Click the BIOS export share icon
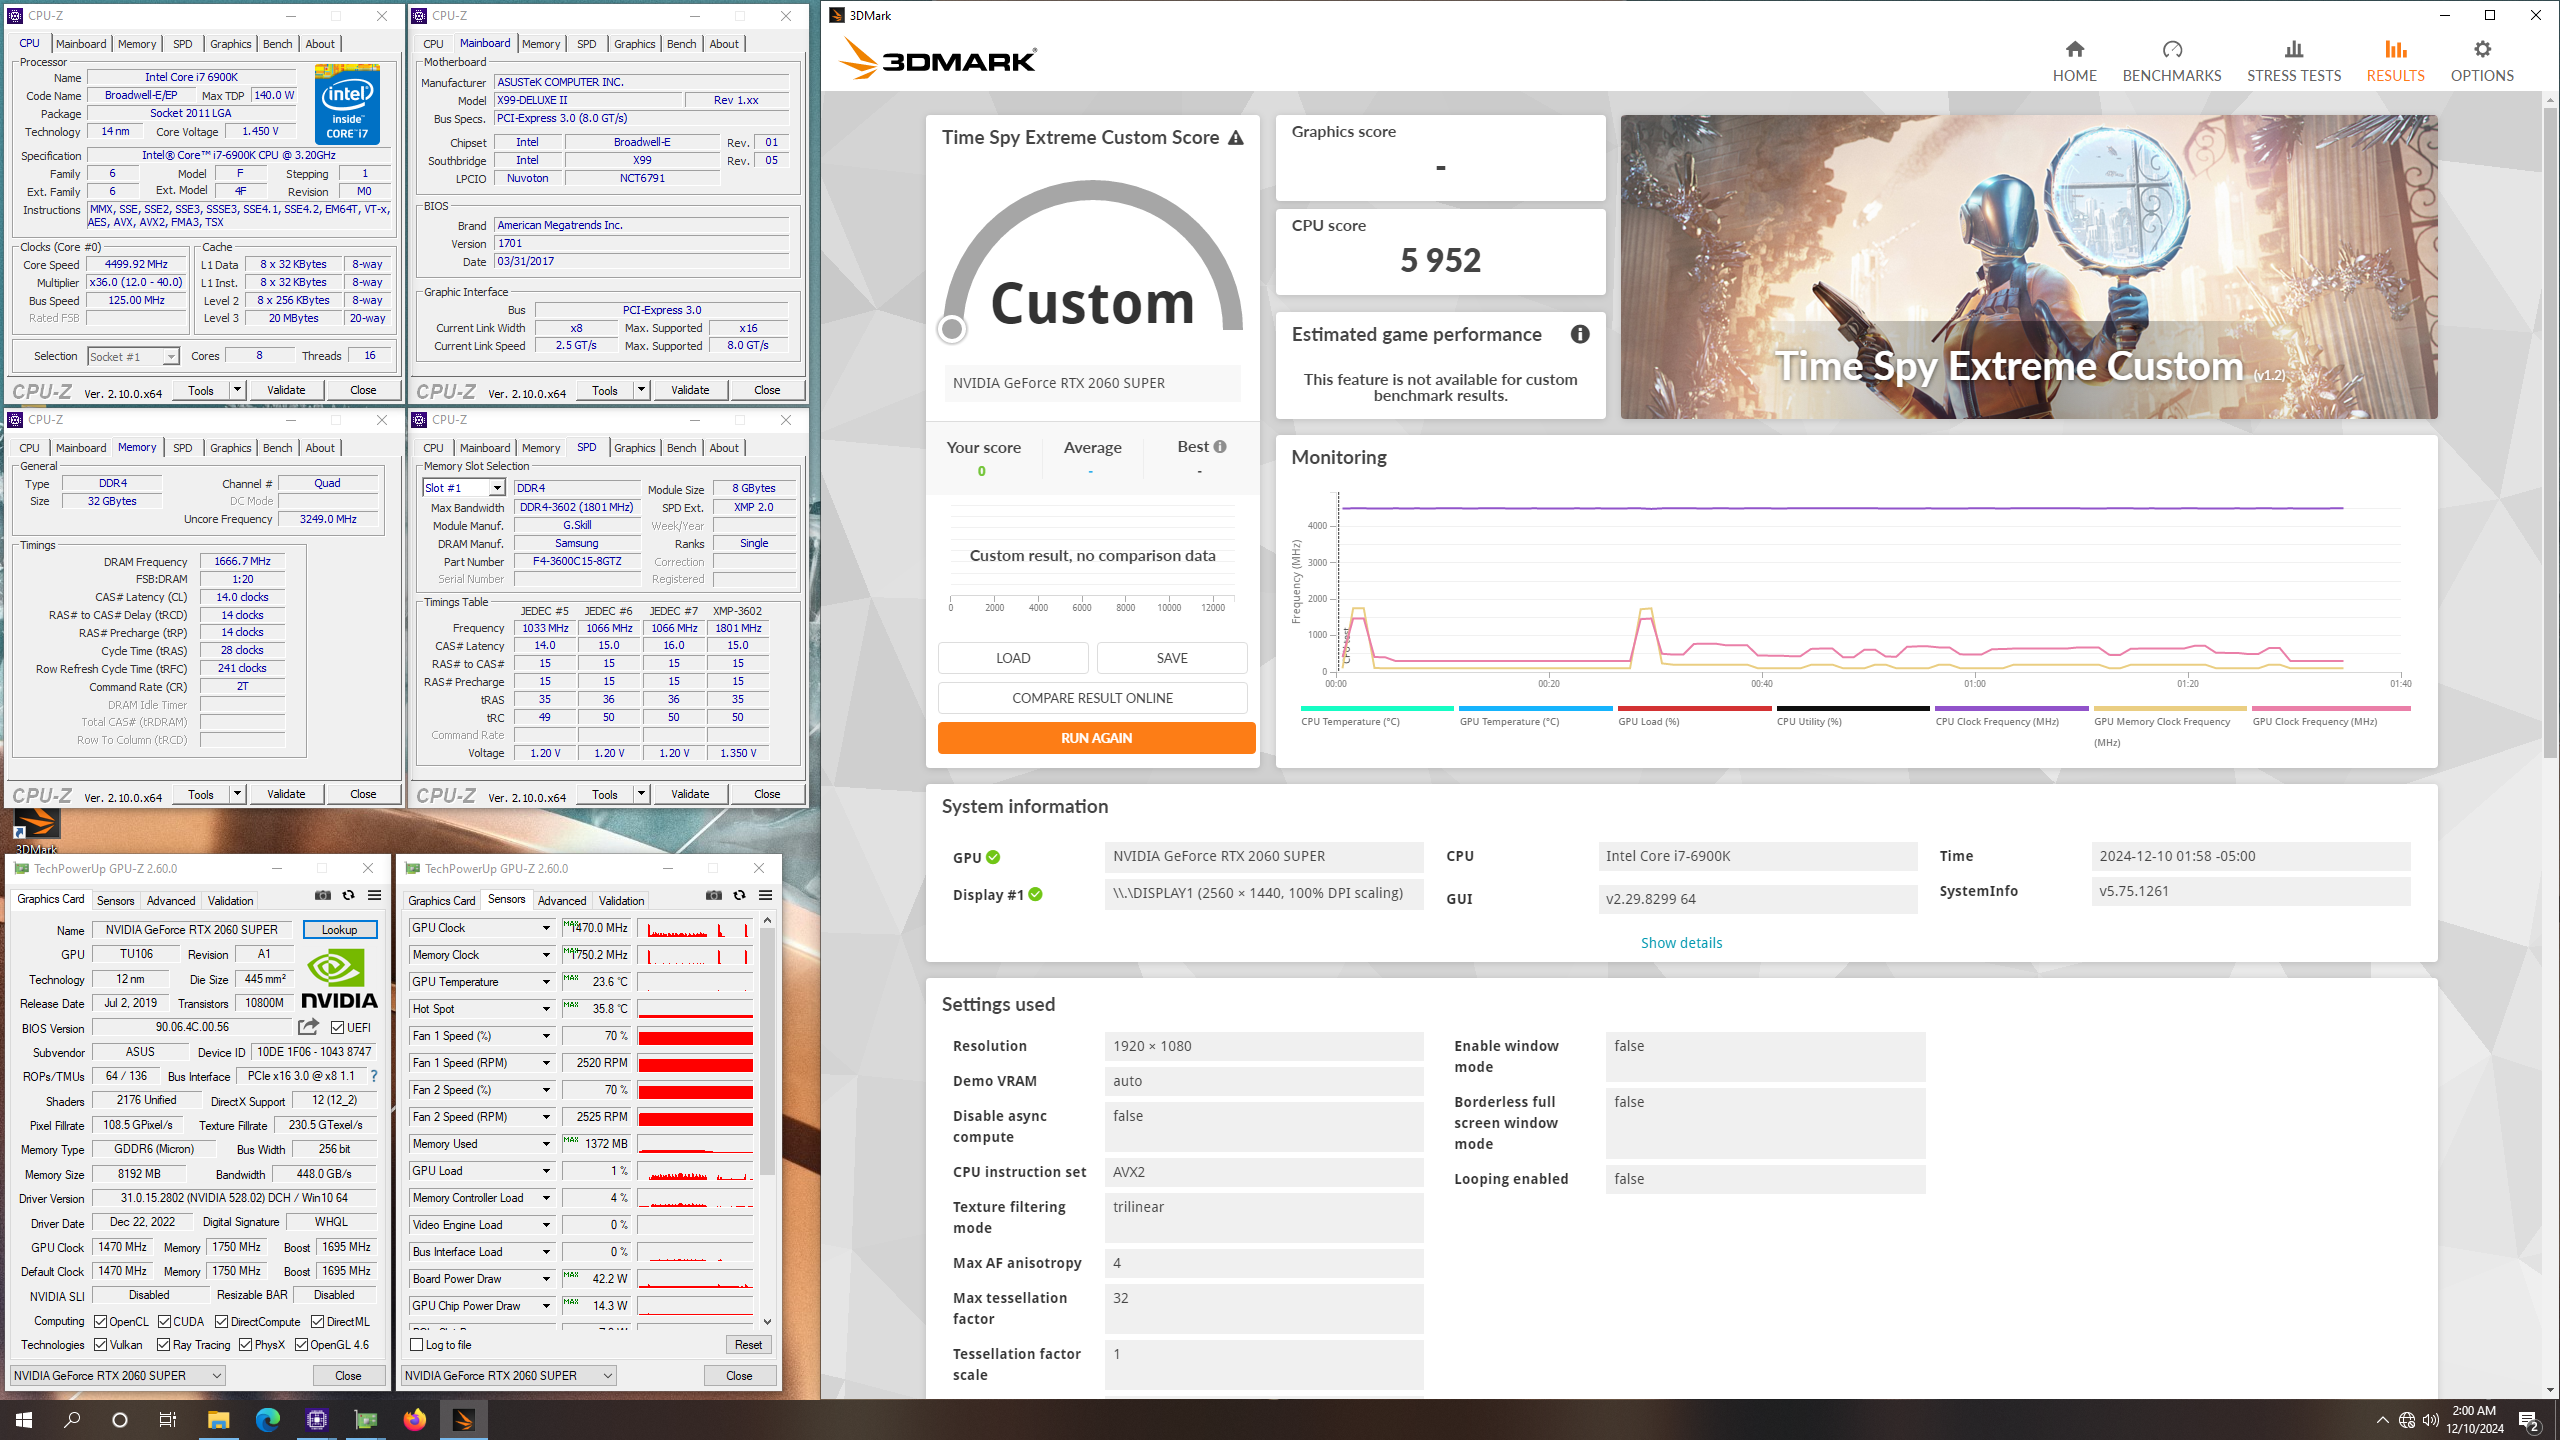 (x=308, y=1027)
